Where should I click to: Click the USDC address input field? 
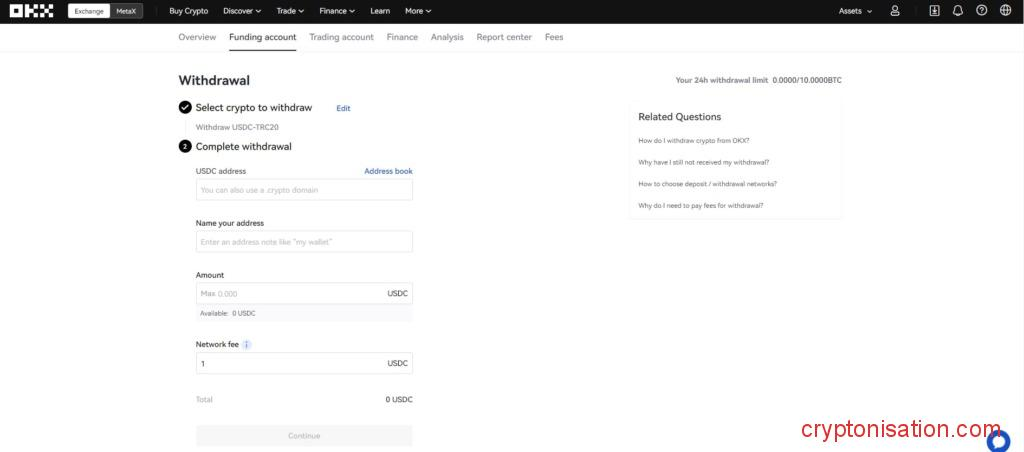click(x=304, y=190)
